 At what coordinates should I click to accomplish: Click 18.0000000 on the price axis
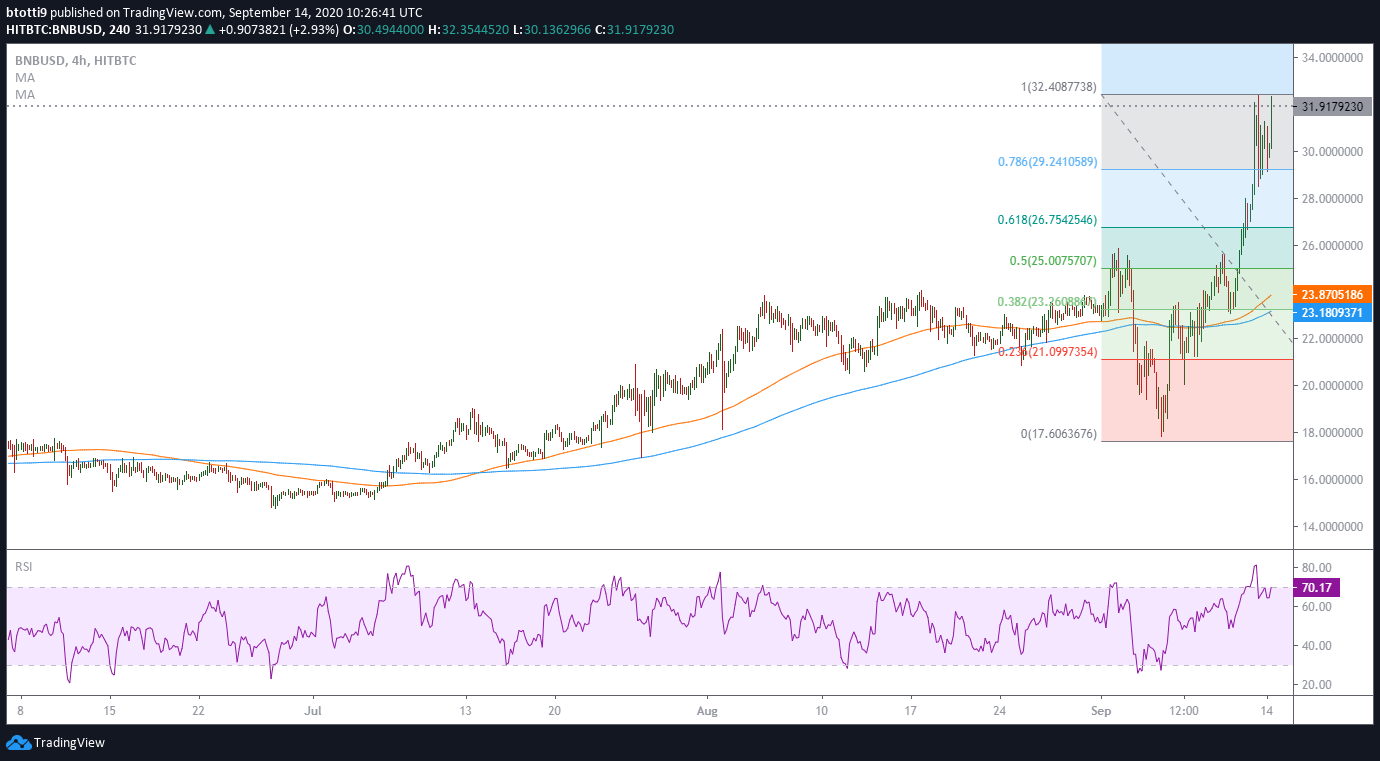tap(1333, 433)
